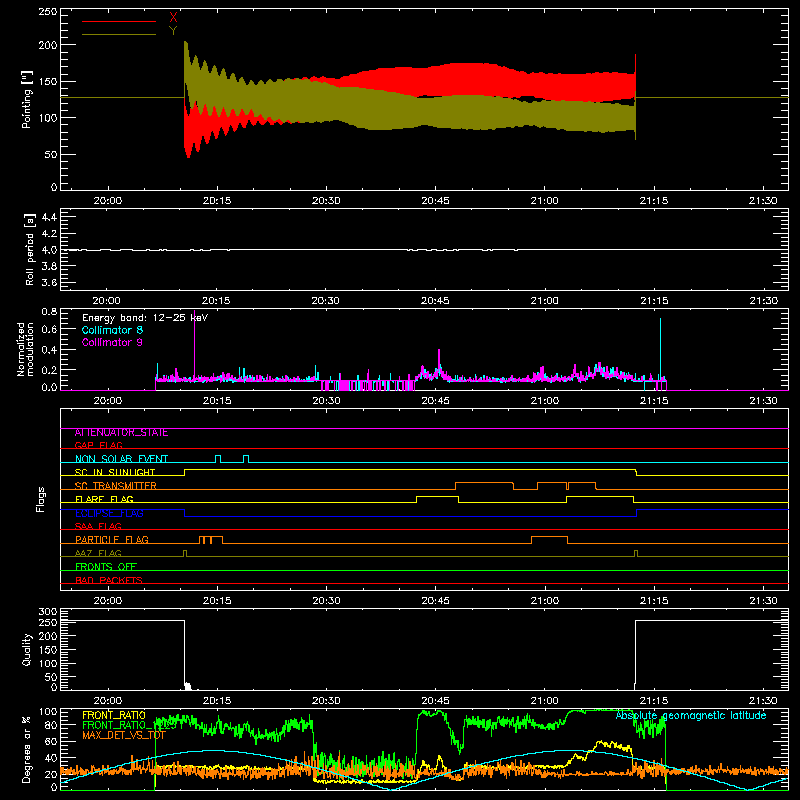Select the blue ECLIPSE_FLAG label
800x800 pixels.
point(109,513)
